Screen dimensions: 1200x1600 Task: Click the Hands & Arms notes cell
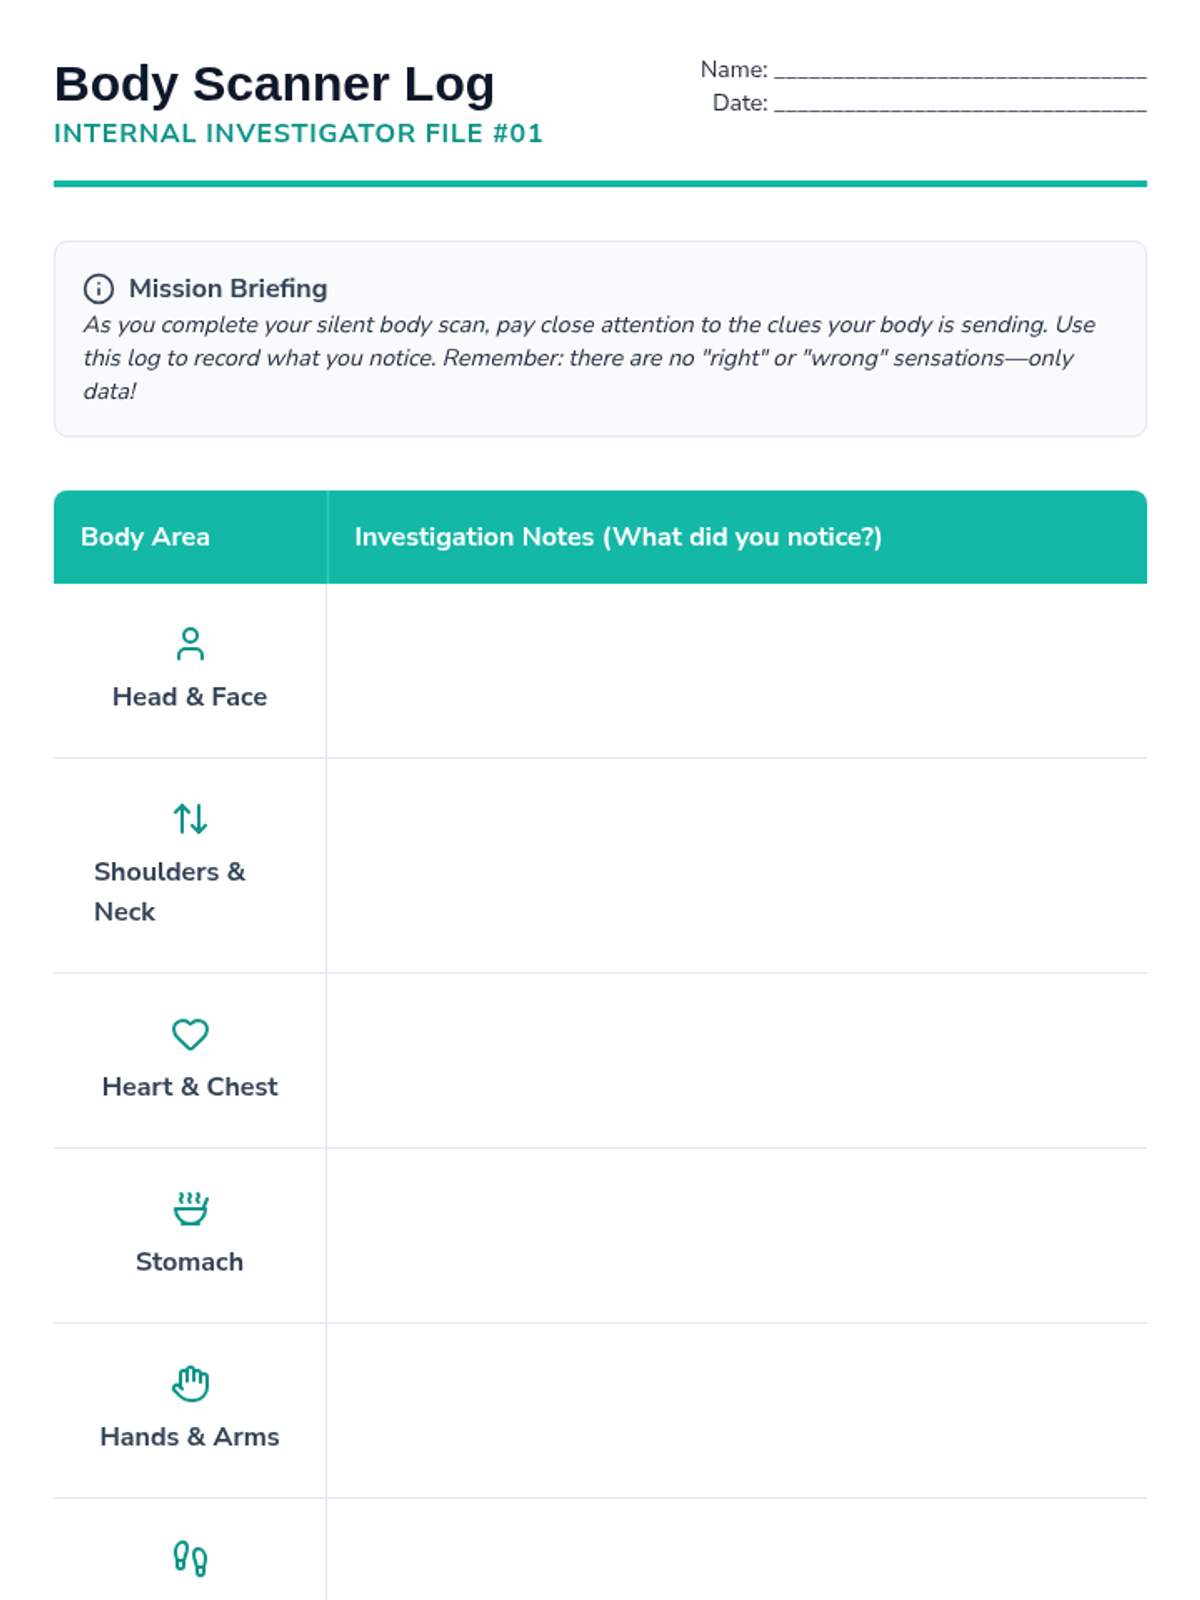(737, 1411)
